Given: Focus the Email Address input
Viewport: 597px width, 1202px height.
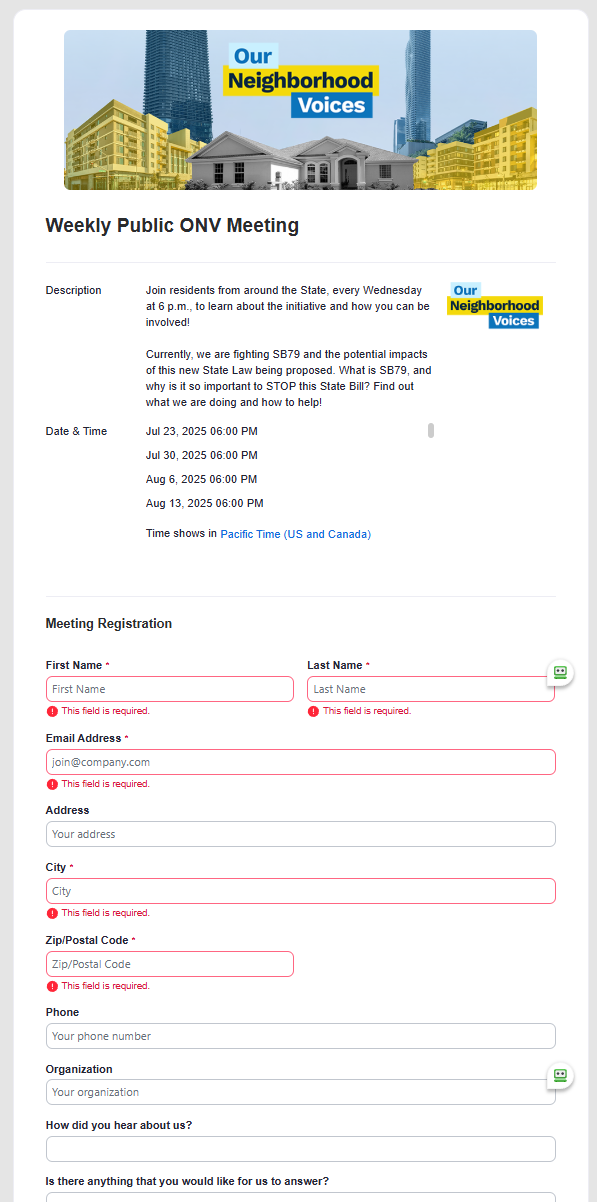Looking at the screenshot, I should (x=300, y=761).
